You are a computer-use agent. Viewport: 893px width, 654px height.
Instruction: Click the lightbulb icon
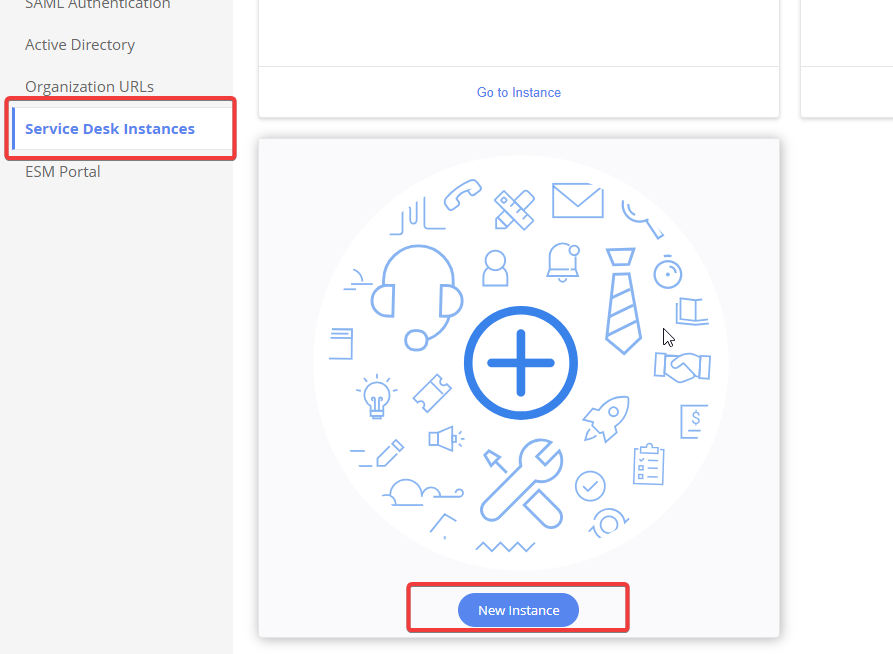pyautogui.click(x=377, y=397)
